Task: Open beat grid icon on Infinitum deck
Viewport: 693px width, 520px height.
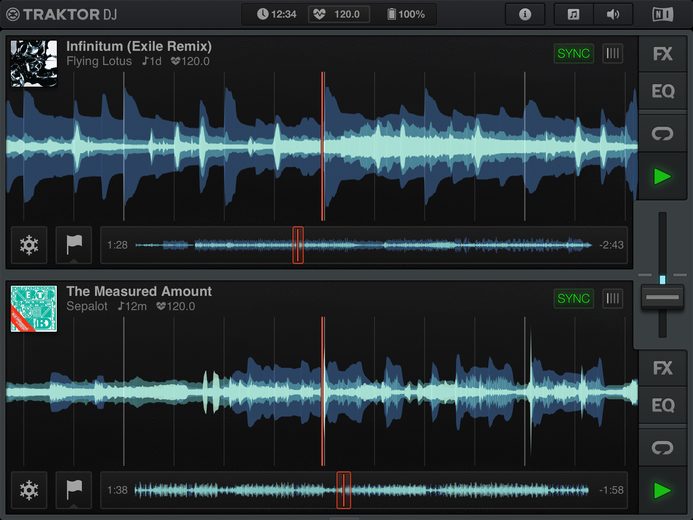Action: pyautogui.click(x=613, y=54)
